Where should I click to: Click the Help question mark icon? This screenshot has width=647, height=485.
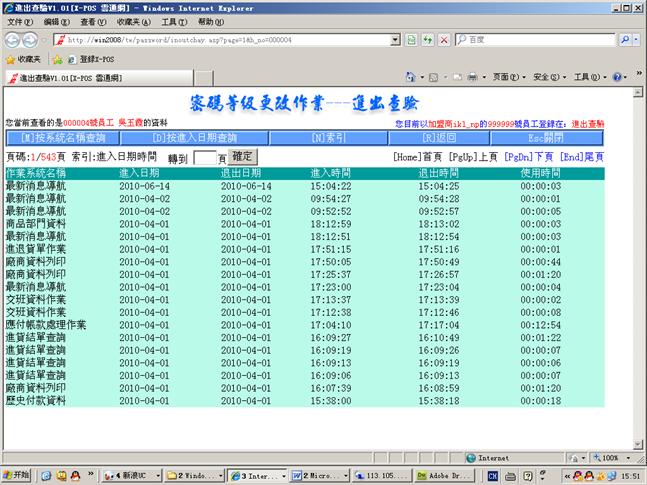tap(617, 77)
